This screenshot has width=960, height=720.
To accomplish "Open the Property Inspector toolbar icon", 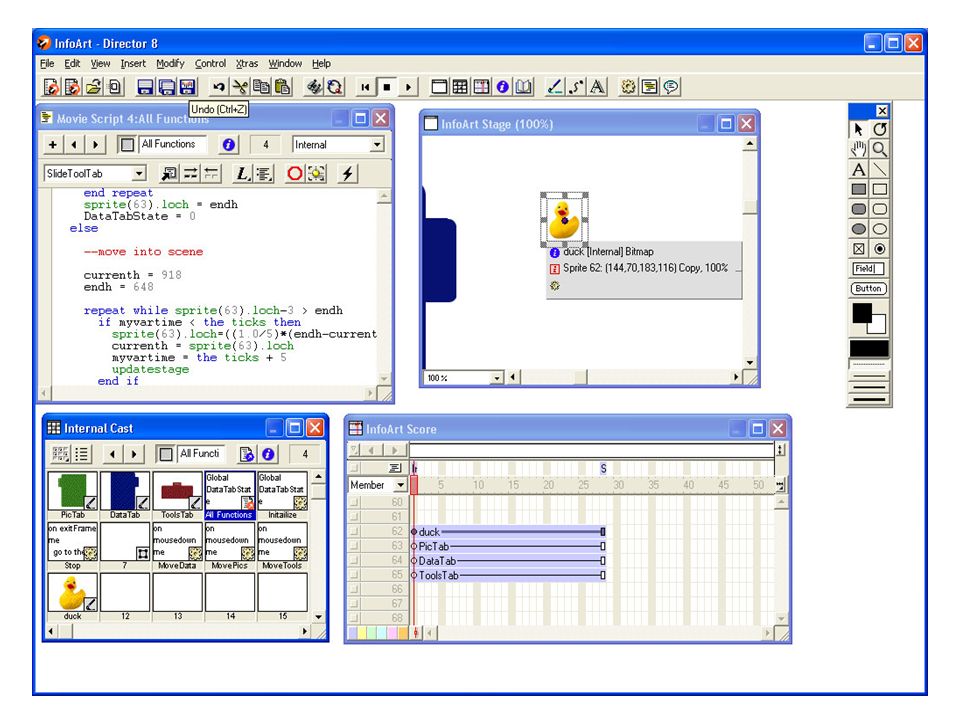I will [x=503, y=87].
